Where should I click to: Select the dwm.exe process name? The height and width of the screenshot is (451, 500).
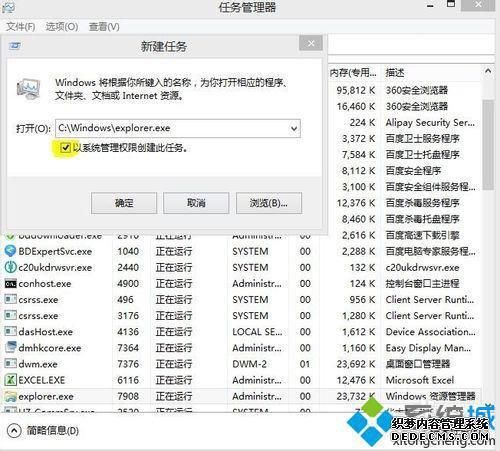click(38, 364)
